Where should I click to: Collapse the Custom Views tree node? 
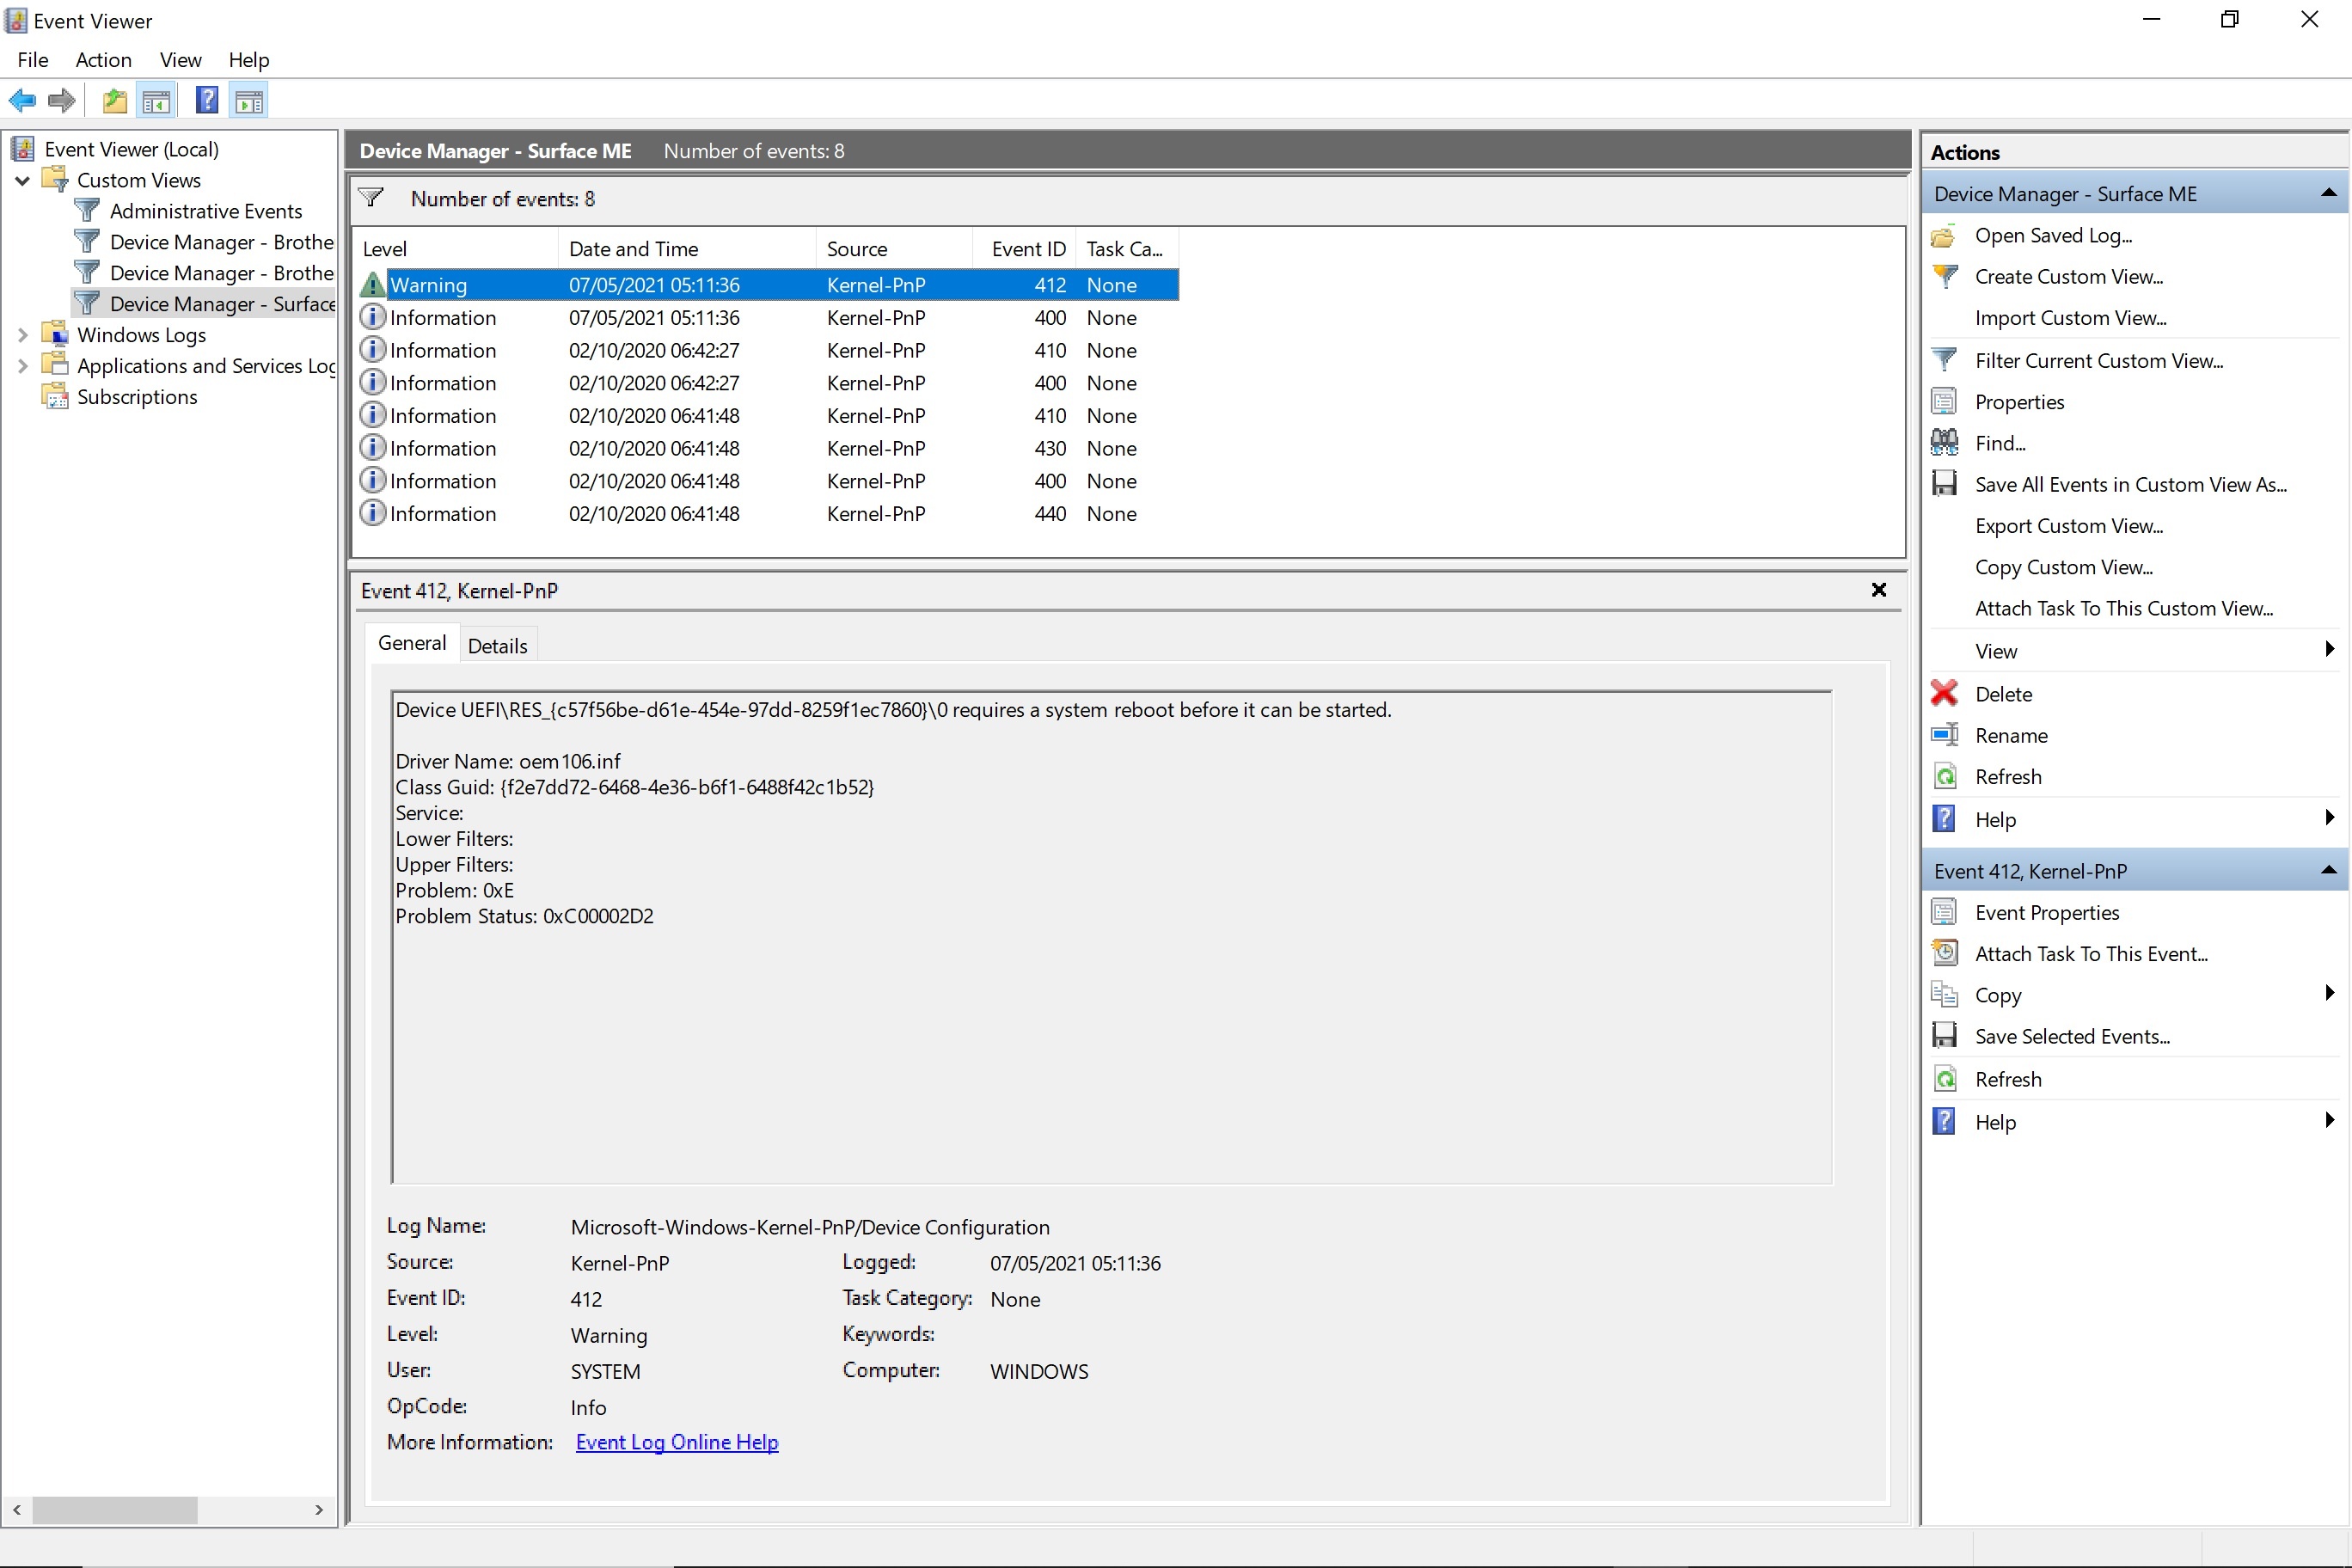pos(22,180)
